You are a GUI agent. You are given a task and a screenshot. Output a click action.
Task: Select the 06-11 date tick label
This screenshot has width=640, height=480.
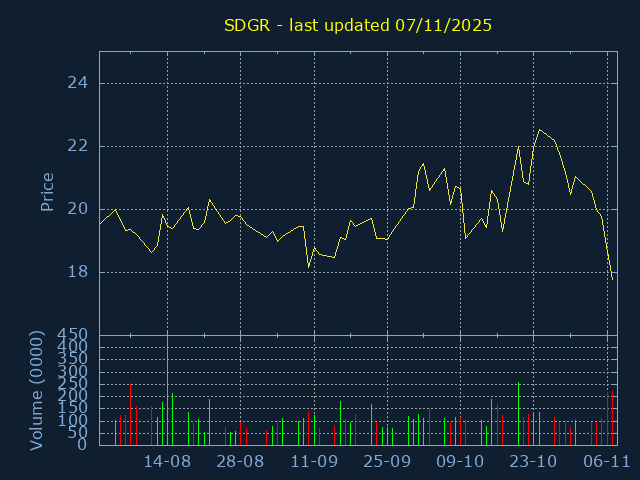click(607, 462)
